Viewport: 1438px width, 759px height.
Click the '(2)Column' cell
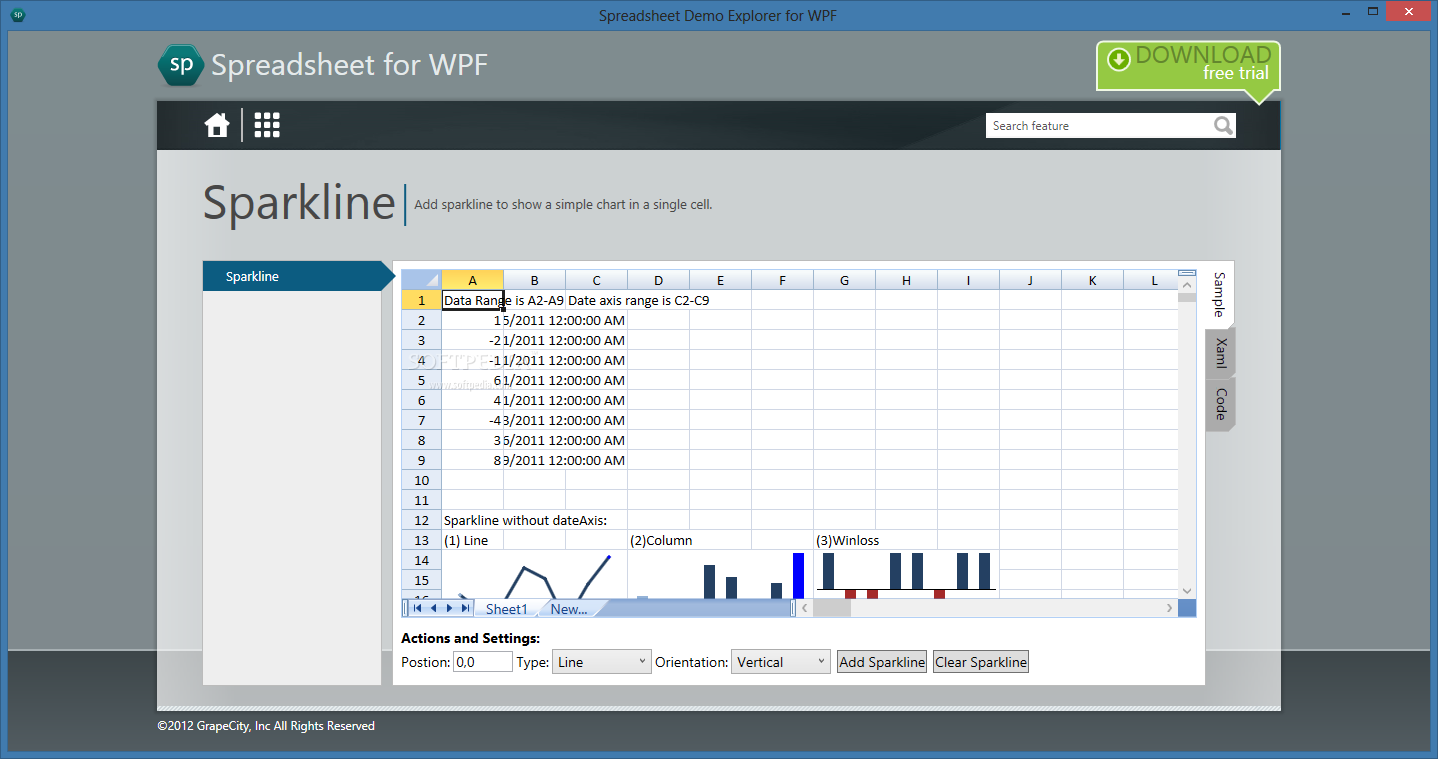coord(660,540)
